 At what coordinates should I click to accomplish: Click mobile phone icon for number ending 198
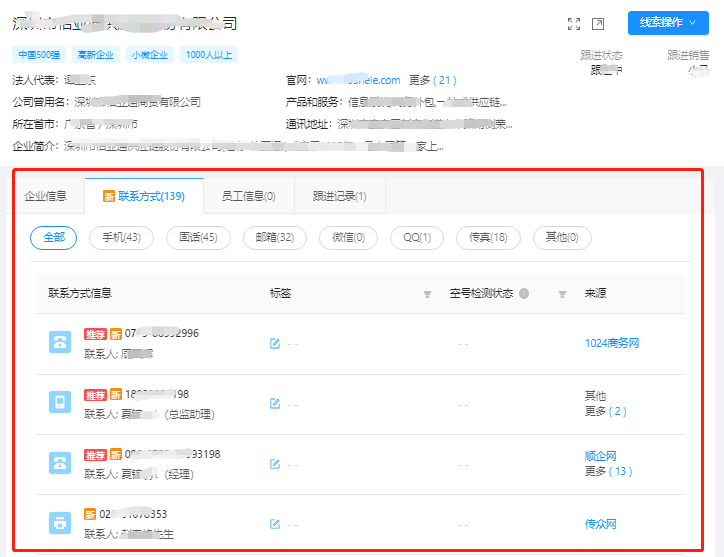pyautogui.click(x=60, y=402)
